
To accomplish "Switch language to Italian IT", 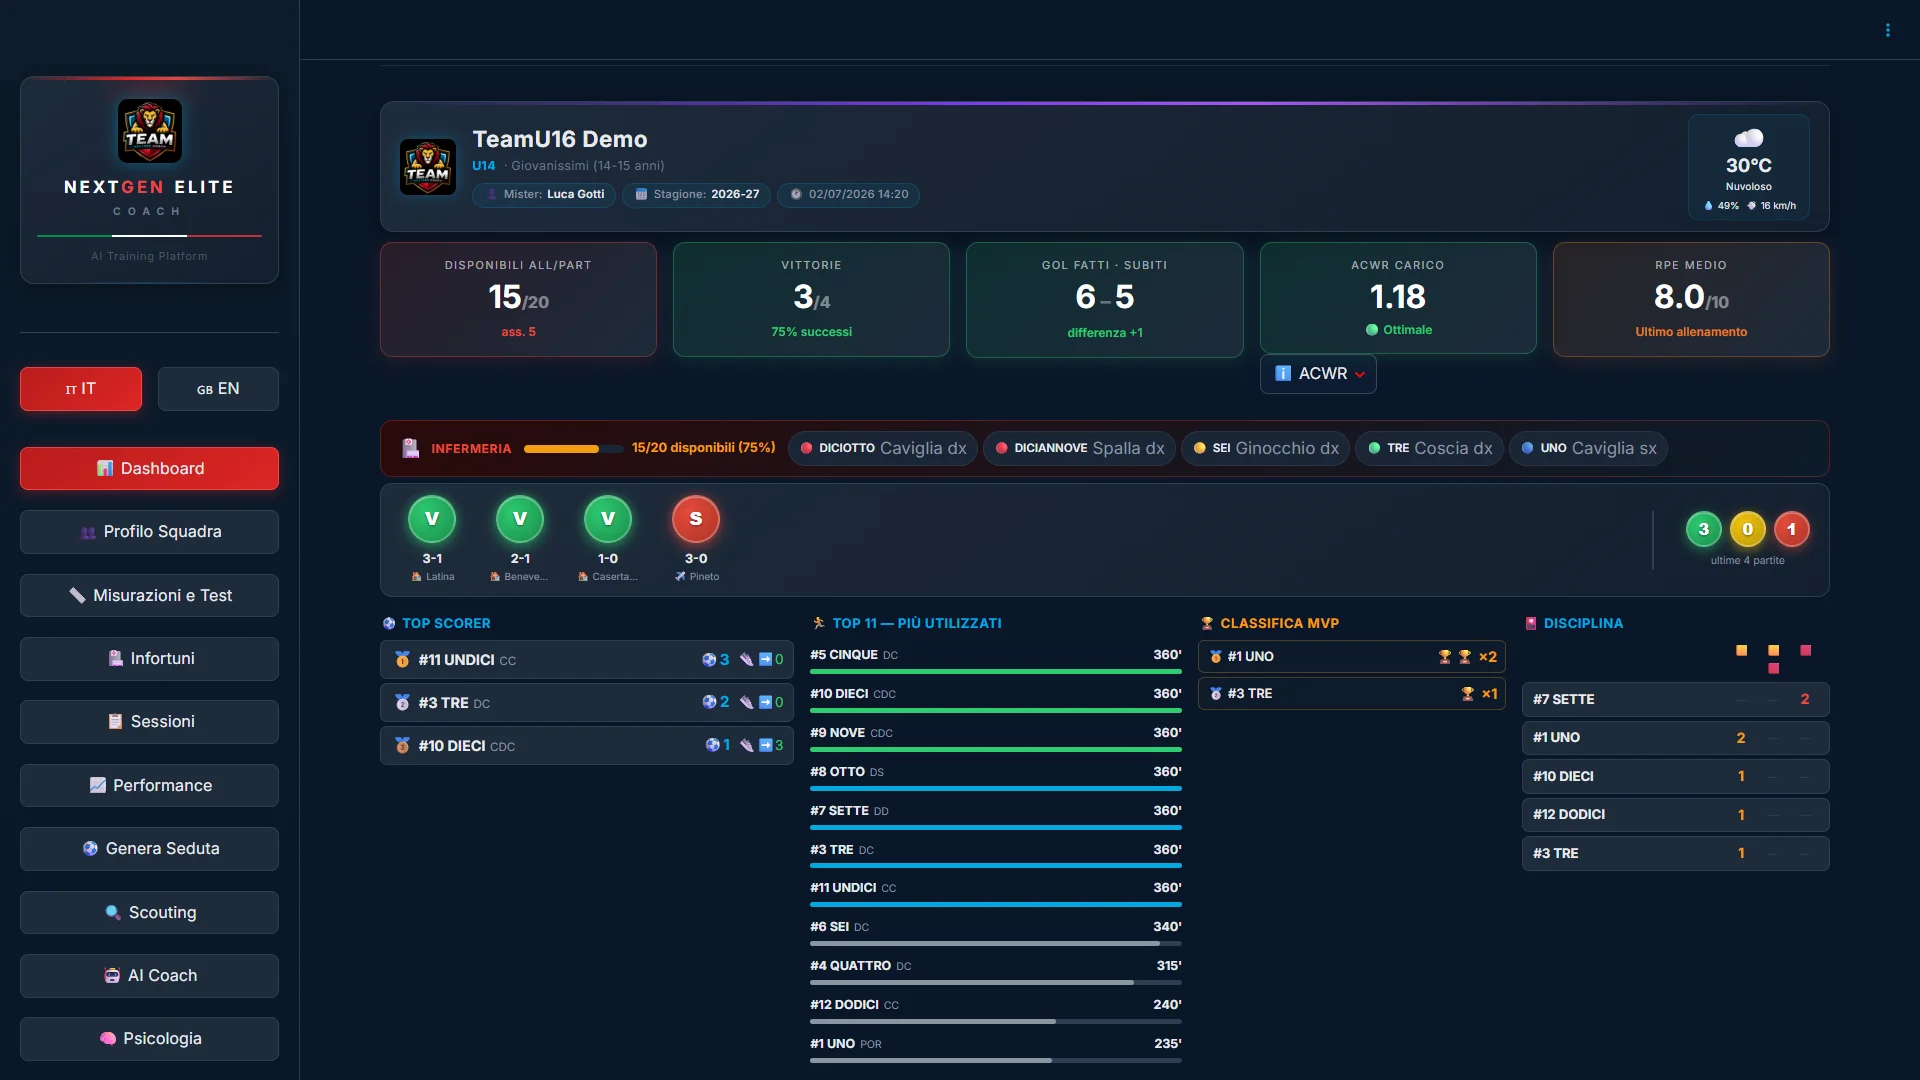I will click(x=81, y=389).
